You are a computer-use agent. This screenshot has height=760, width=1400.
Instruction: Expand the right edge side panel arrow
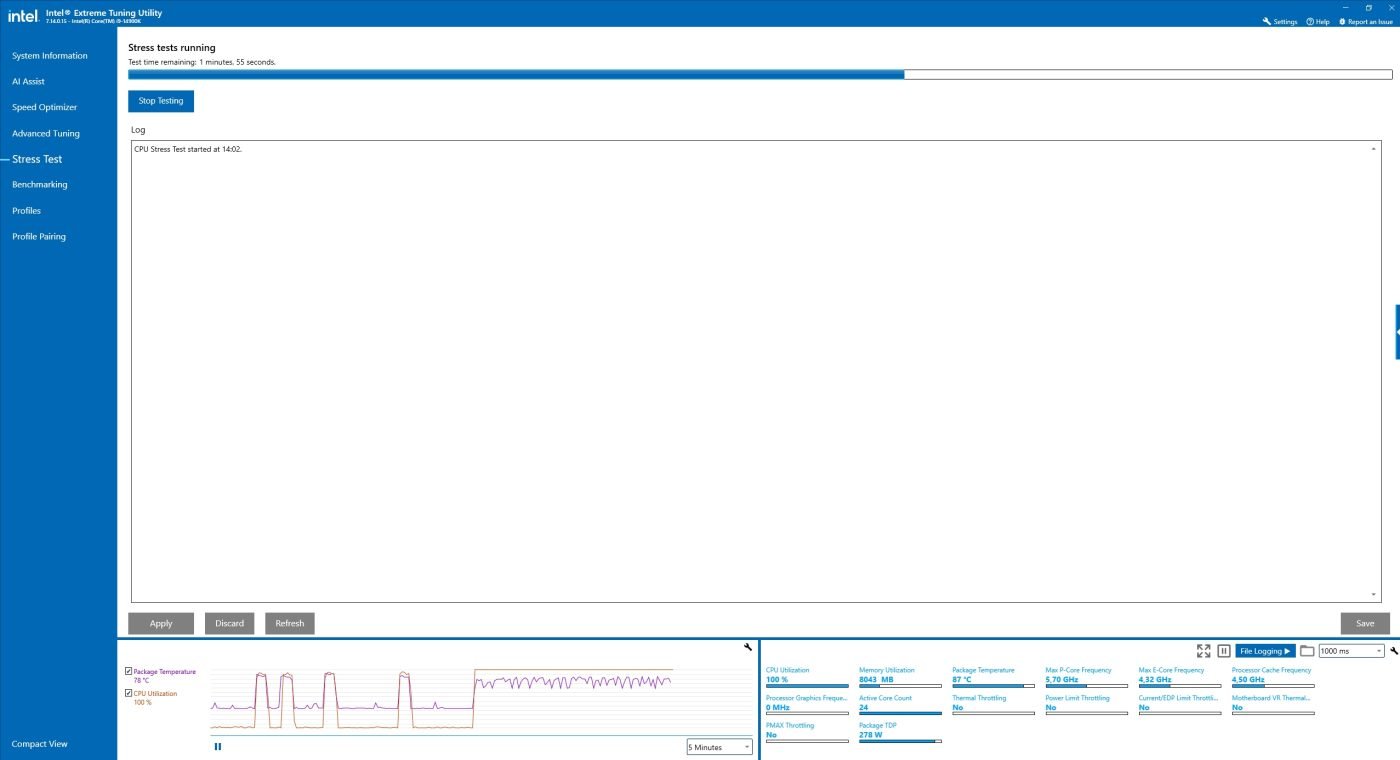click(x=1397, y=331)
